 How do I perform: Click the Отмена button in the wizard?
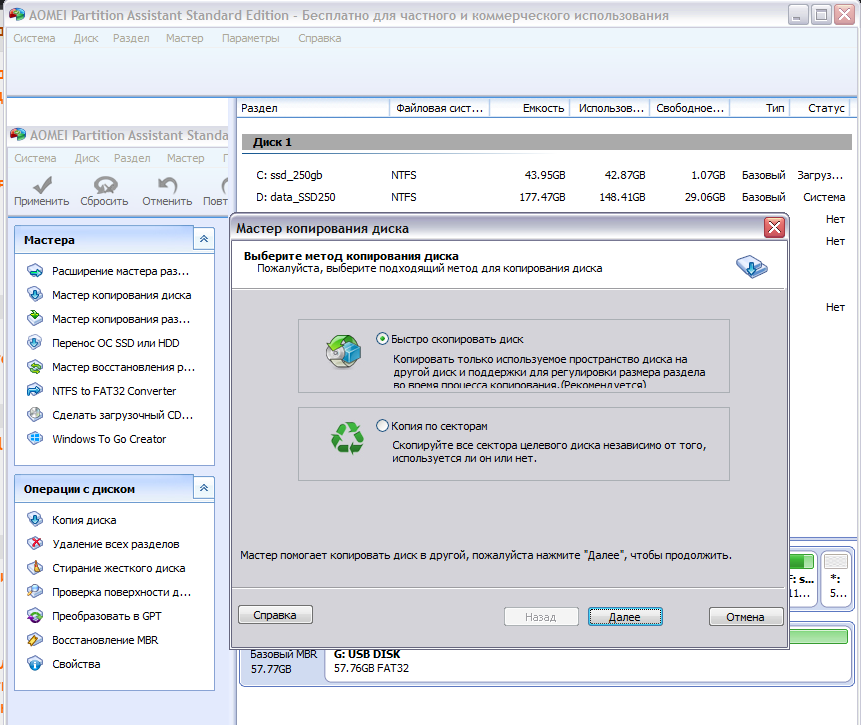click(x=745, y=617)
